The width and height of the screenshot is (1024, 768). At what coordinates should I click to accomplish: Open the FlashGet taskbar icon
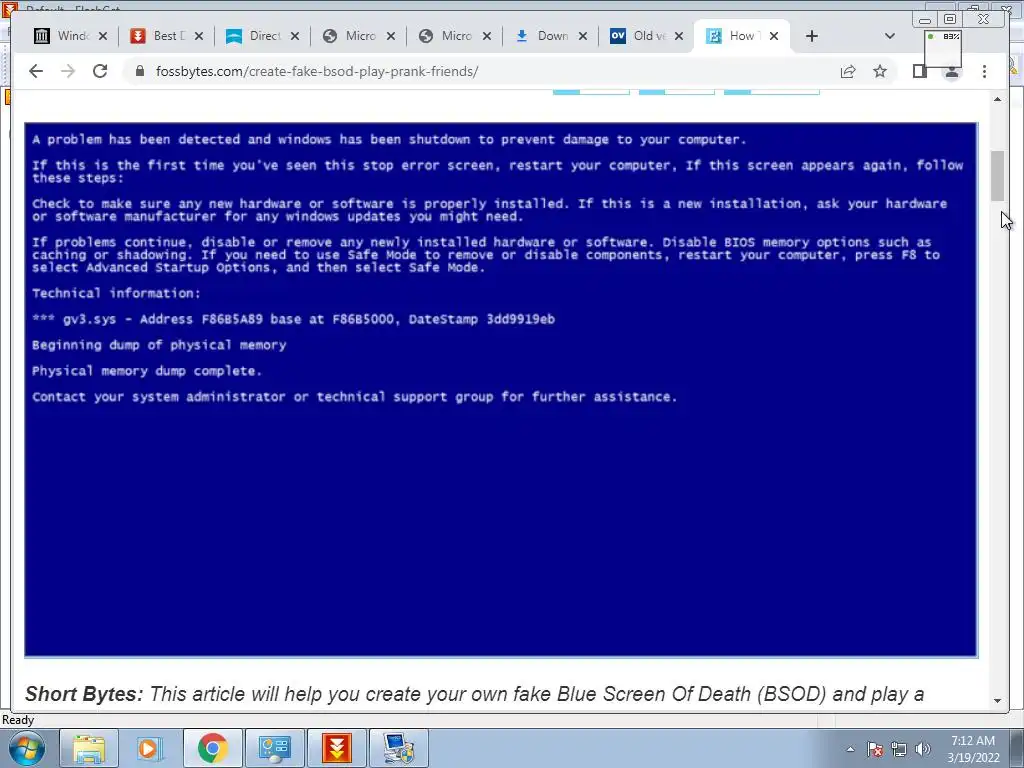(x=337, y=748)
